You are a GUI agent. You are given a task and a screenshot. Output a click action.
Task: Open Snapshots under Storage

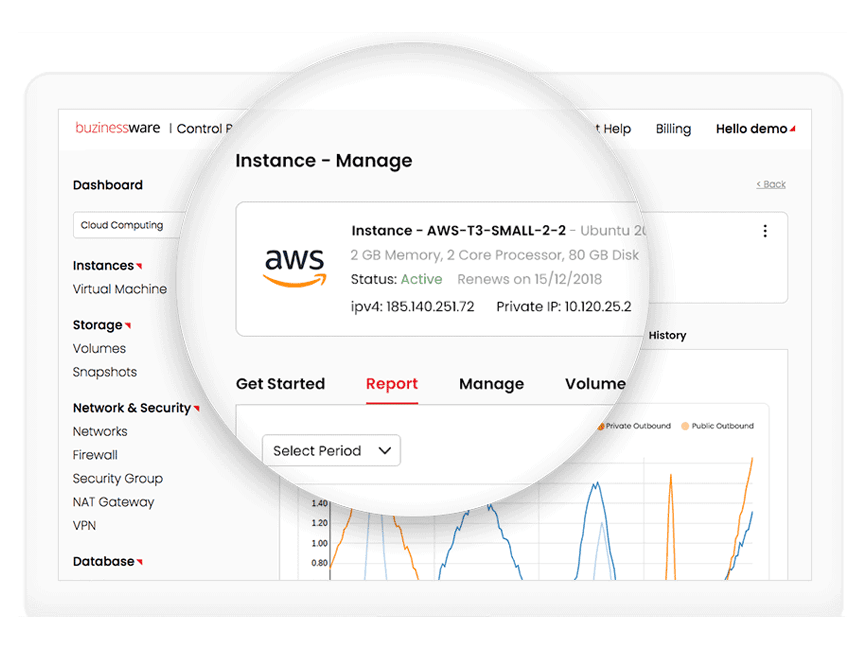pyautogui.click(x=104, y=372)
